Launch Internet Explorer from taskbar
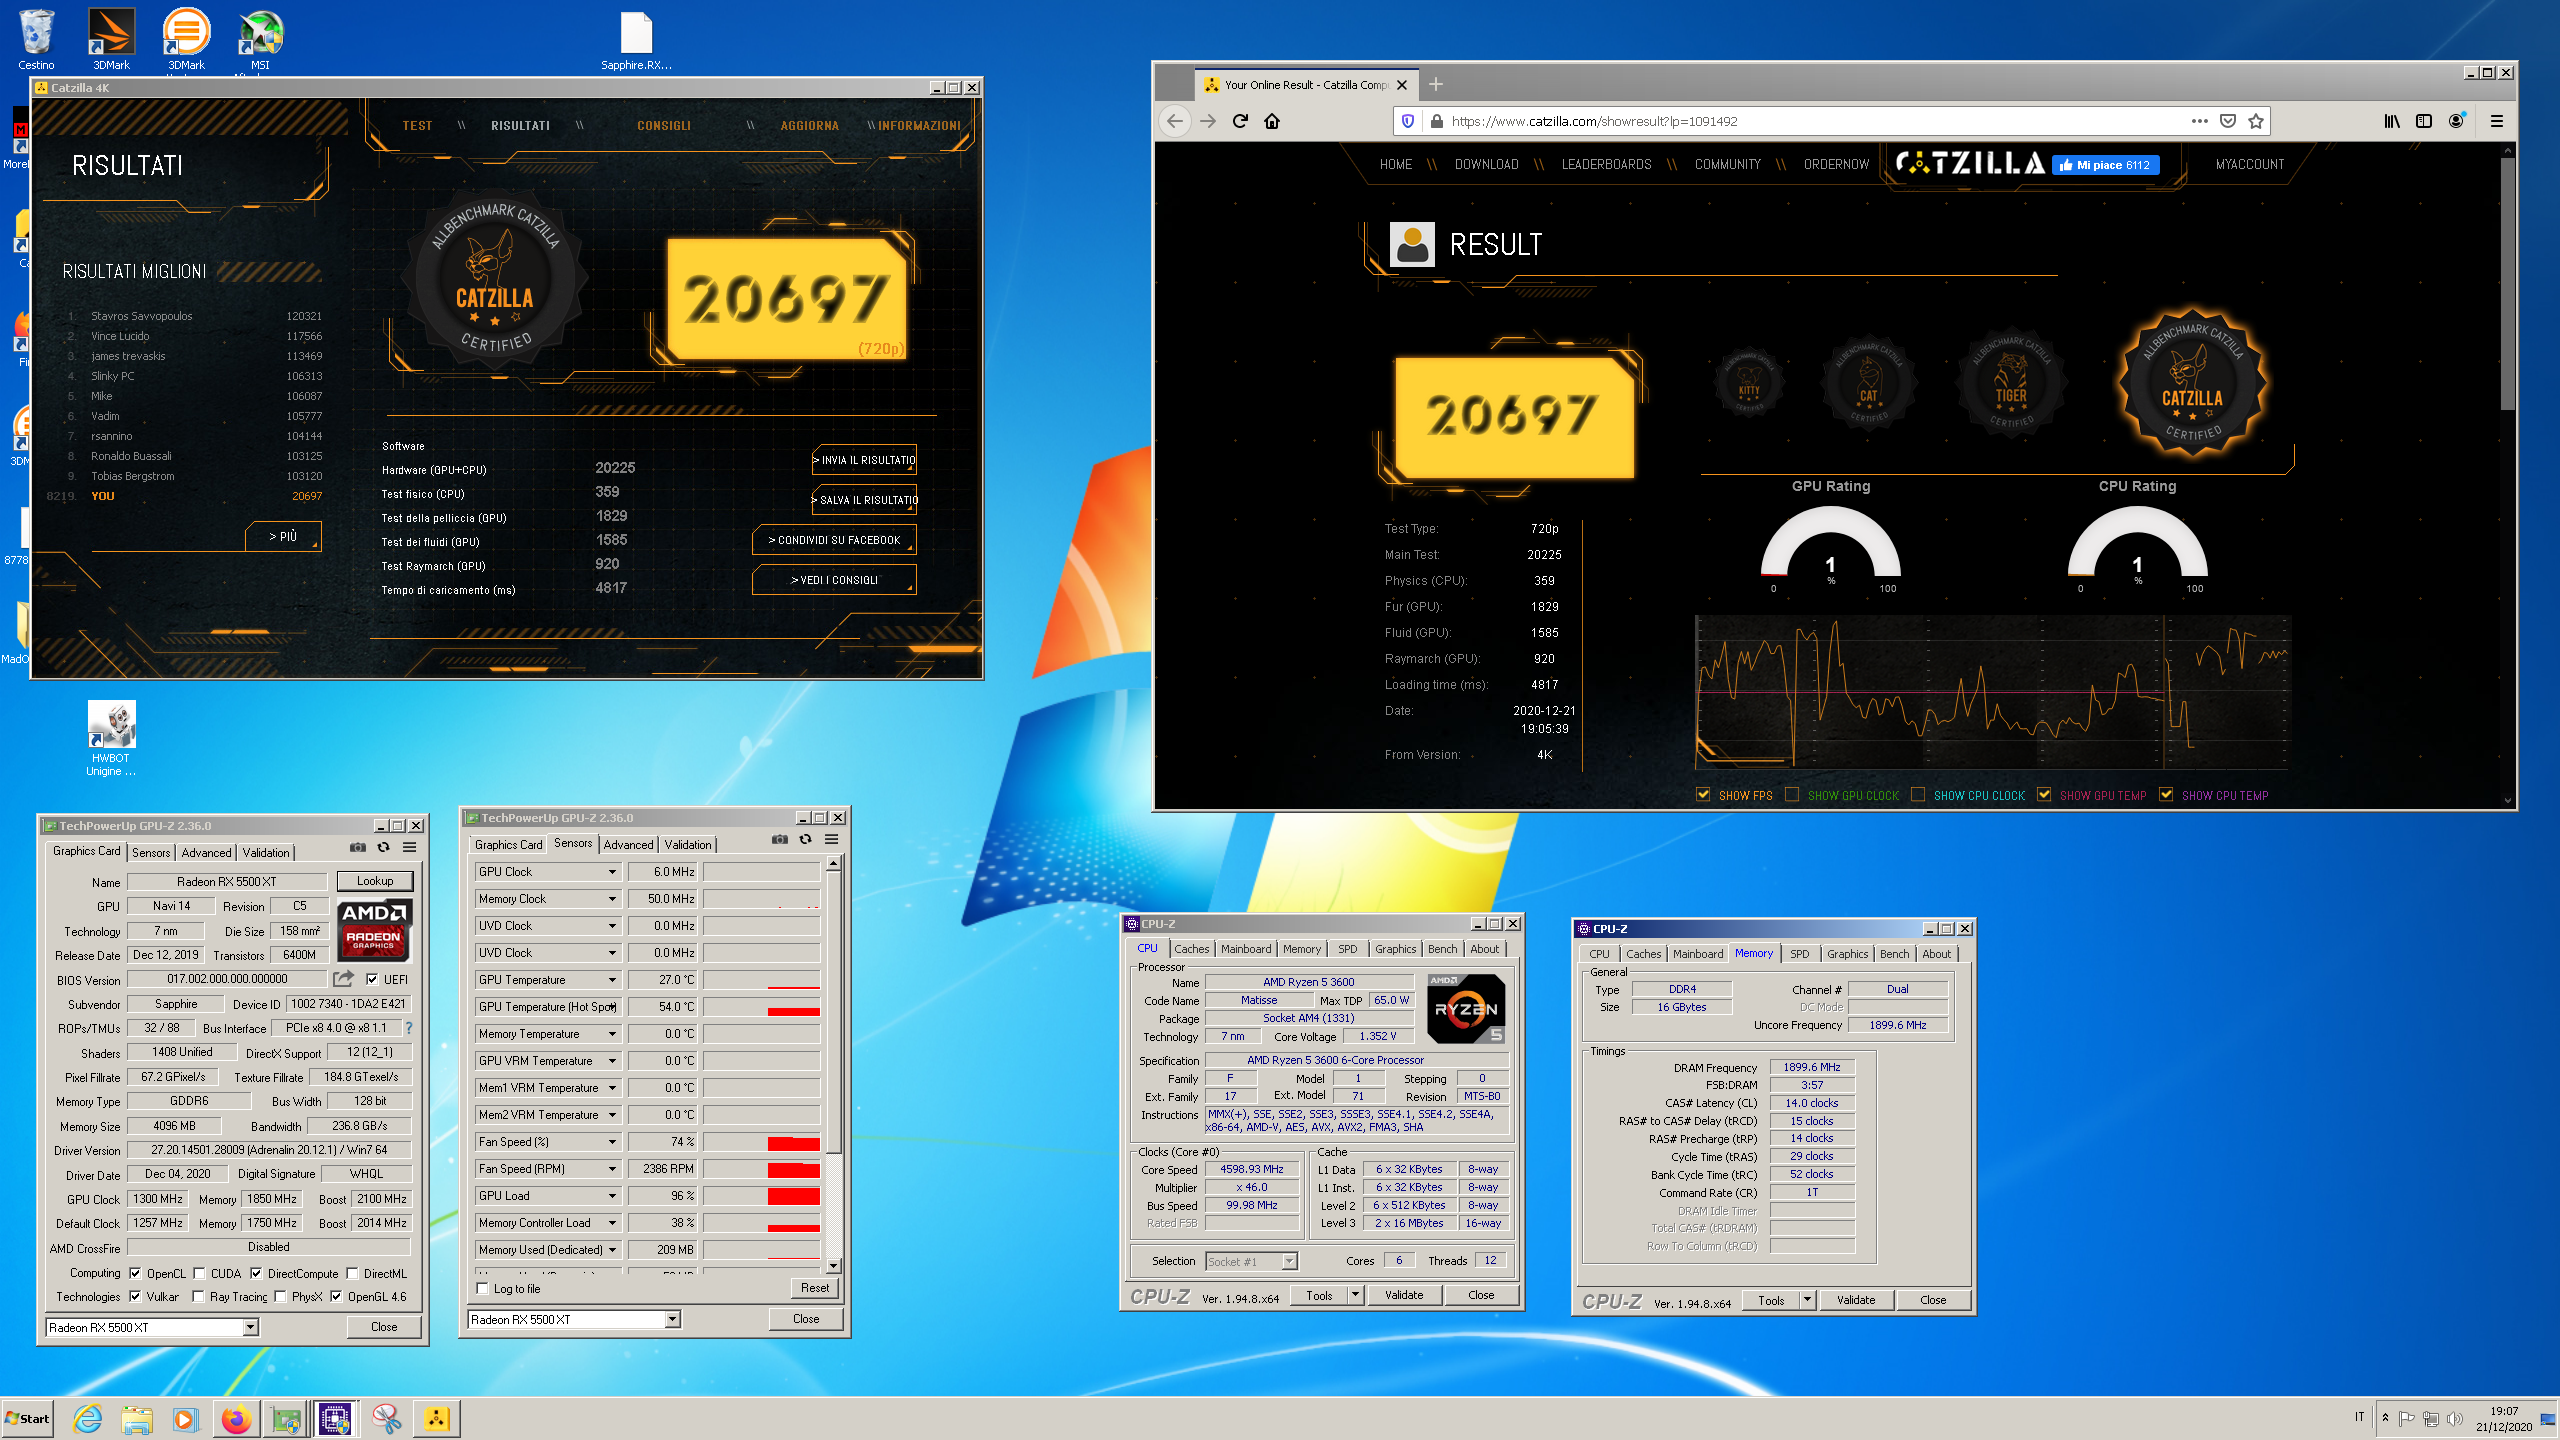The height and width of the screenshot is (1440, 2560). tap(88, 1419)
